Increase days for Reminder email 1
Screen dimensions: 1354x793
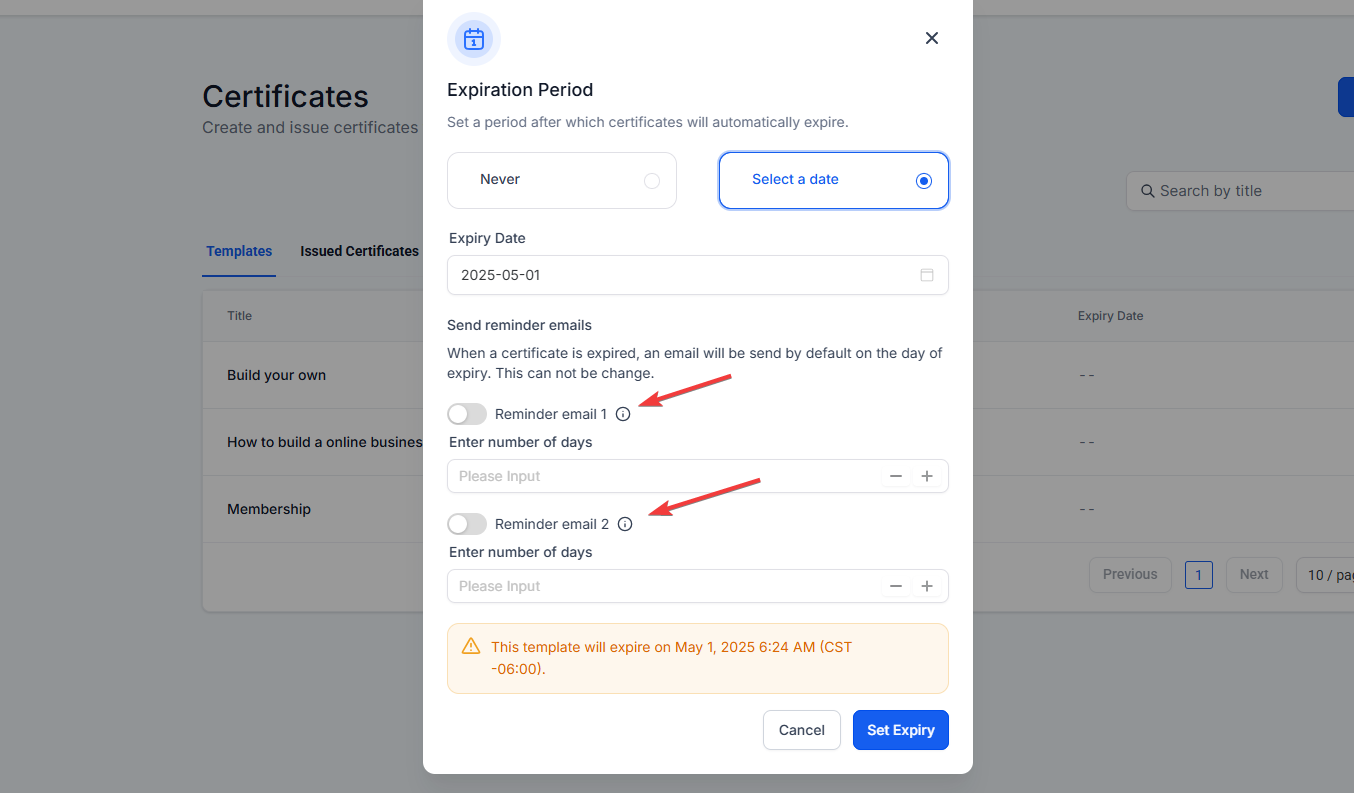click(x=927, y=476)
